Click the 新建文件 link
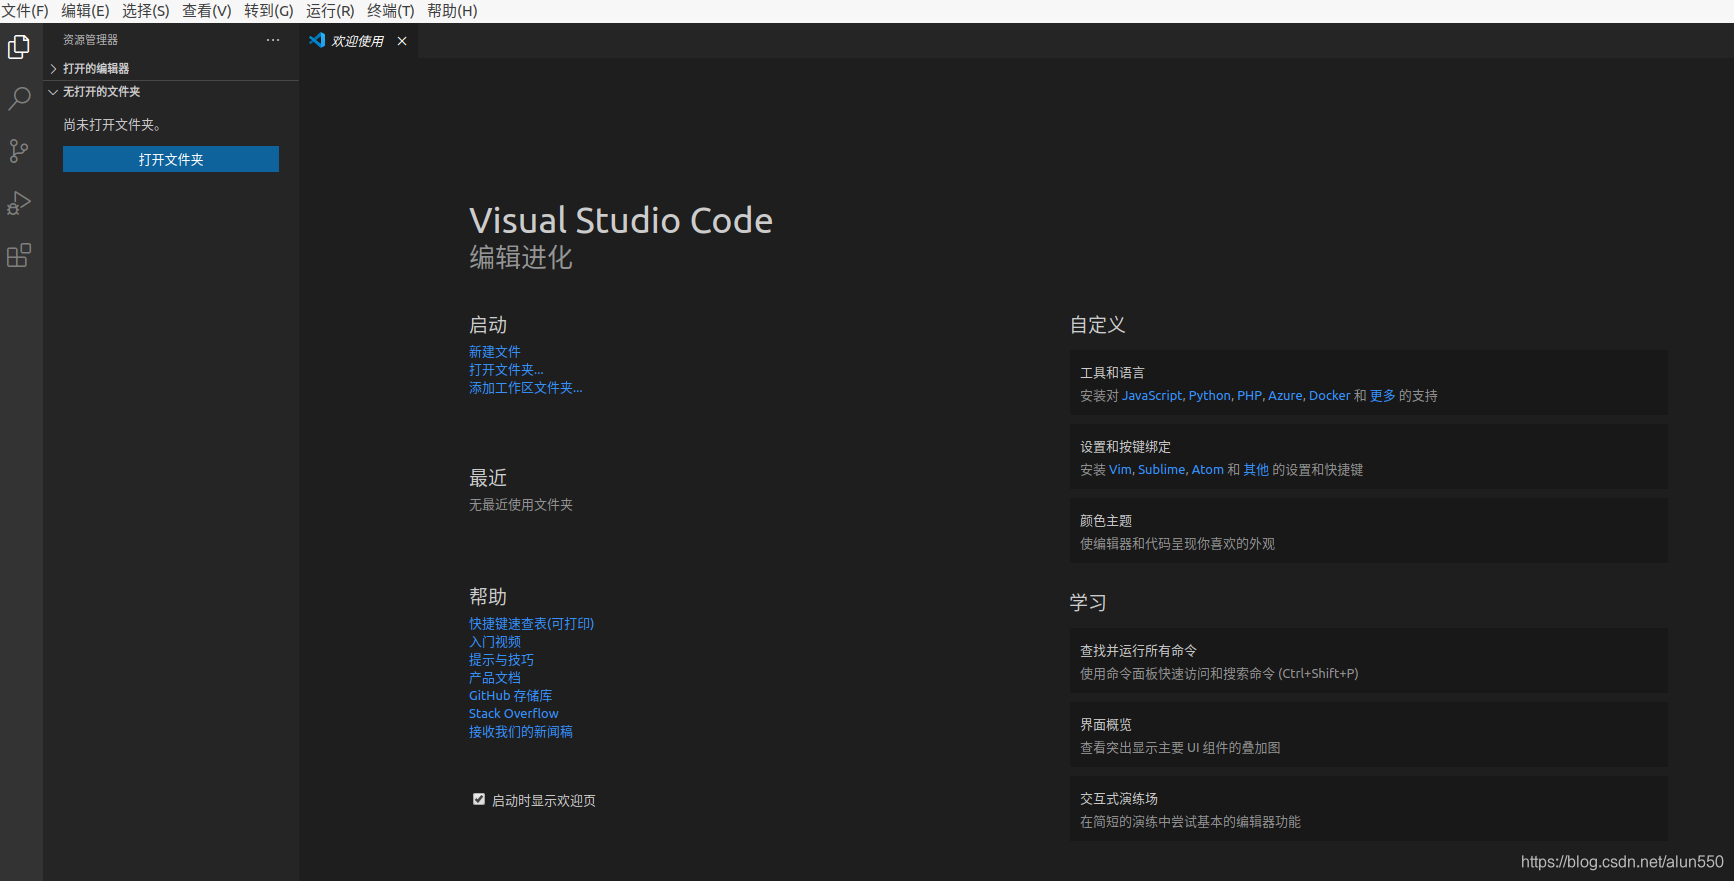 click(495, 352)
